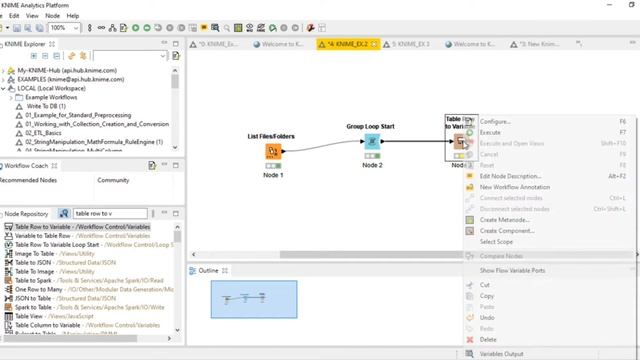
Task: Click the red wrench toolbar icon
Action: [x=311, y=28]
